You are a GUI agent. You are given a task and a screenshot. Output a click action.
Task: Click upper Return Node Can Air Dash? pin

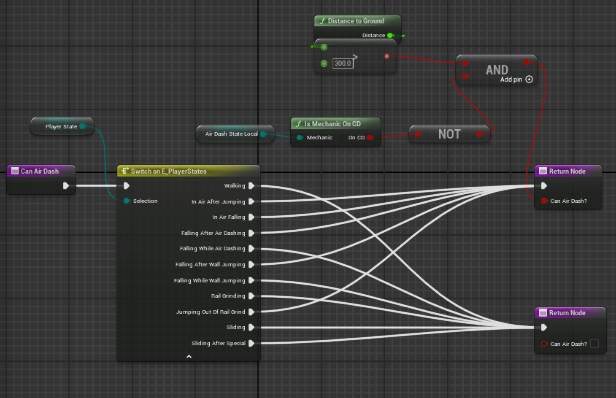pos(544,201)
